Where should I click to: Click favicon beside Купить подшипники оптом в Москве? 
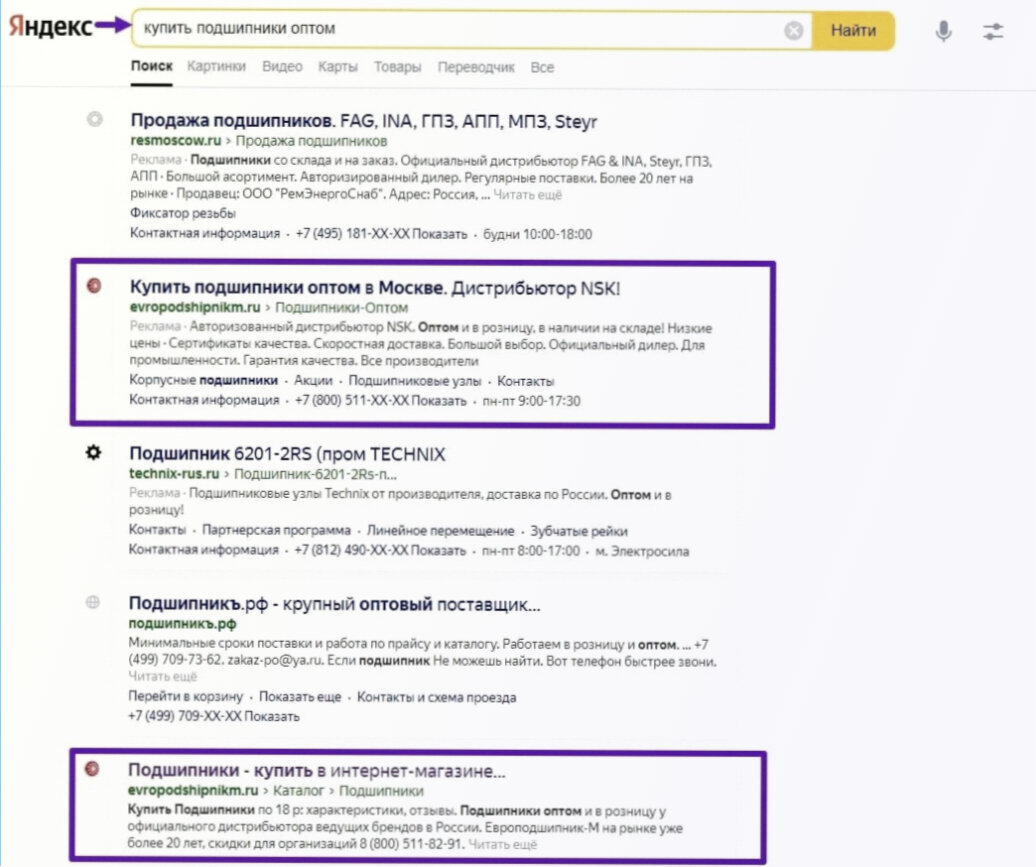click(x=94, y=285)
